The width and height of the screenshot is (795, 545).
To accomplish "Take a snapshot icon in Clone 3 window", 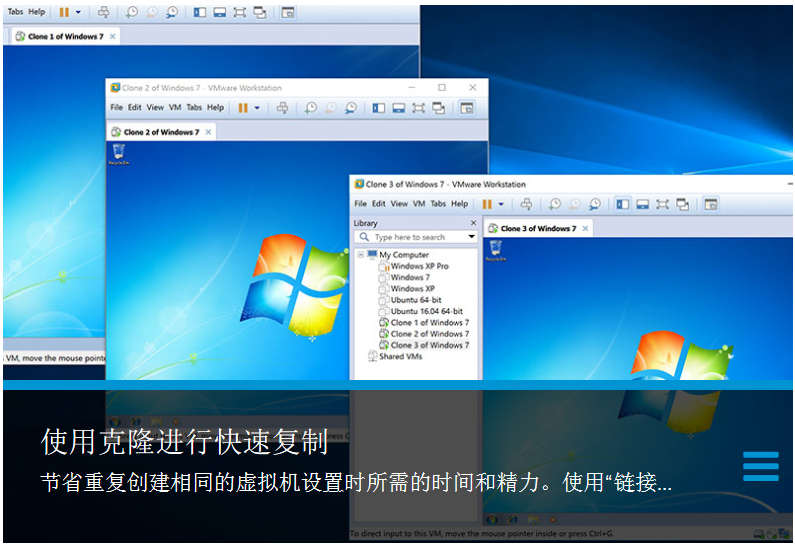I will coord(555,204).
